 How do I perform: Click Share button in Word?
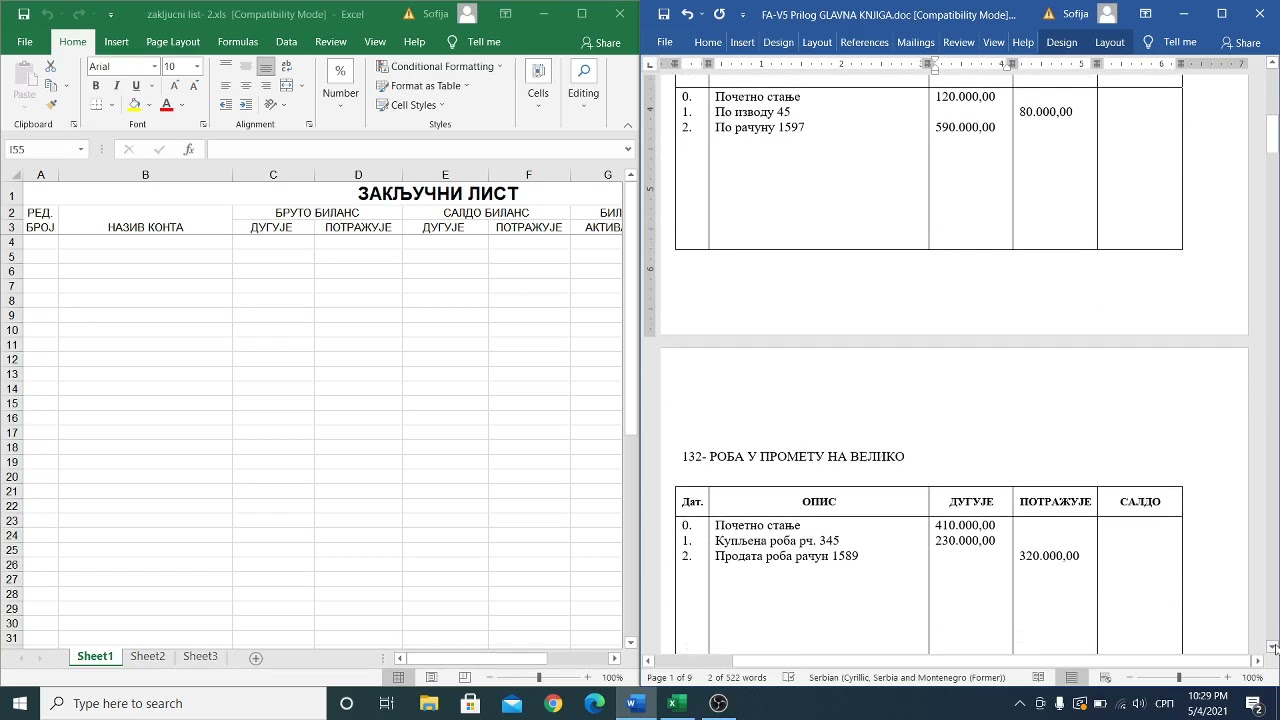(x=1240, y=42)
